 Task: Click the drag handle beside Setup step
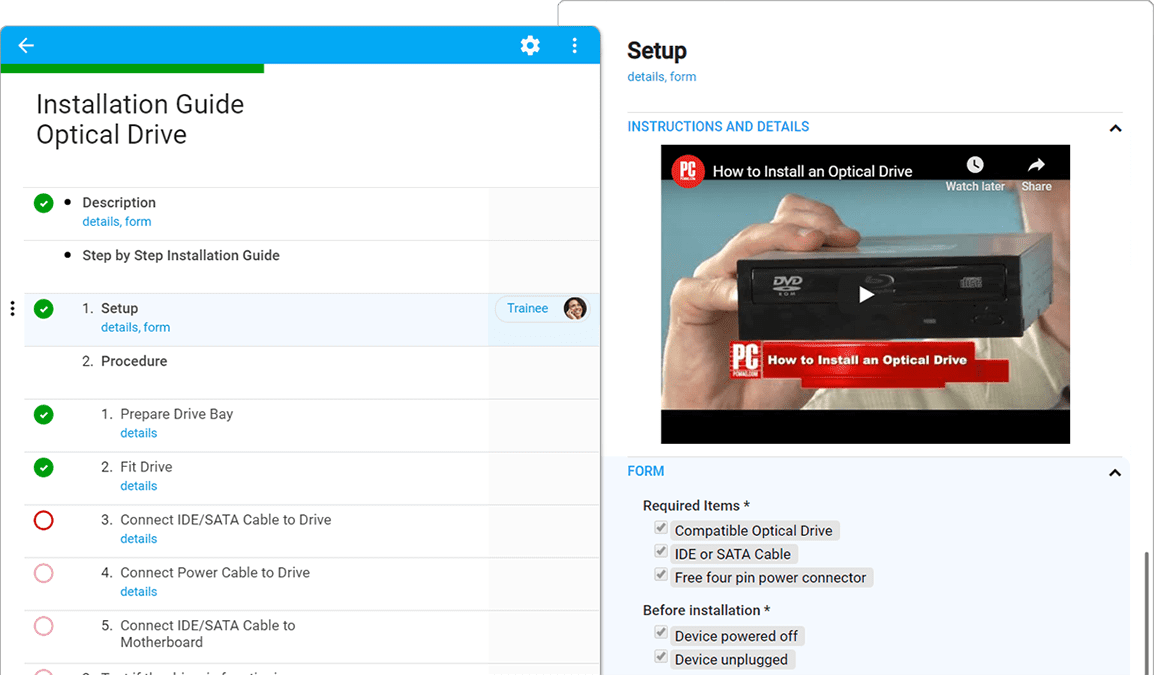point(12,309)
